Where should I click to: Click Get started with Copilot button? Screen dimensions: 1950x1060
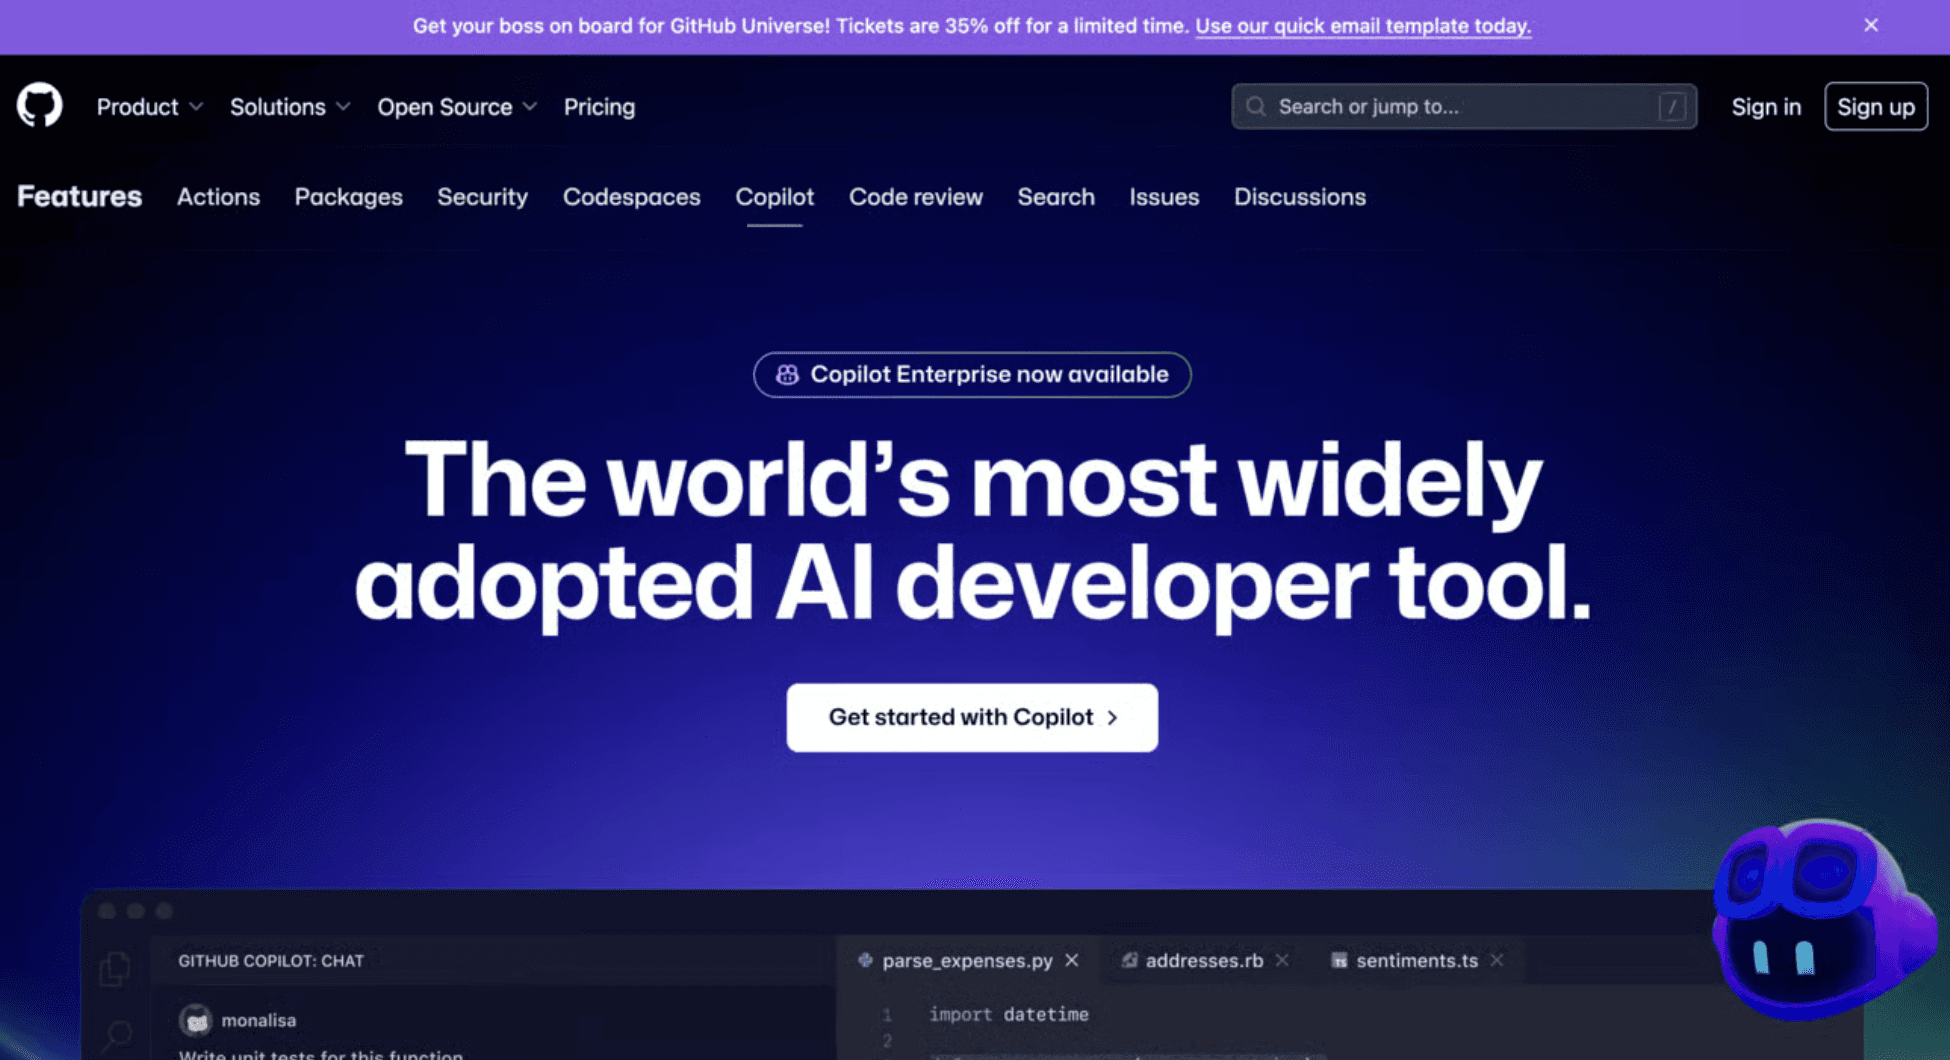tap(972, 717)
